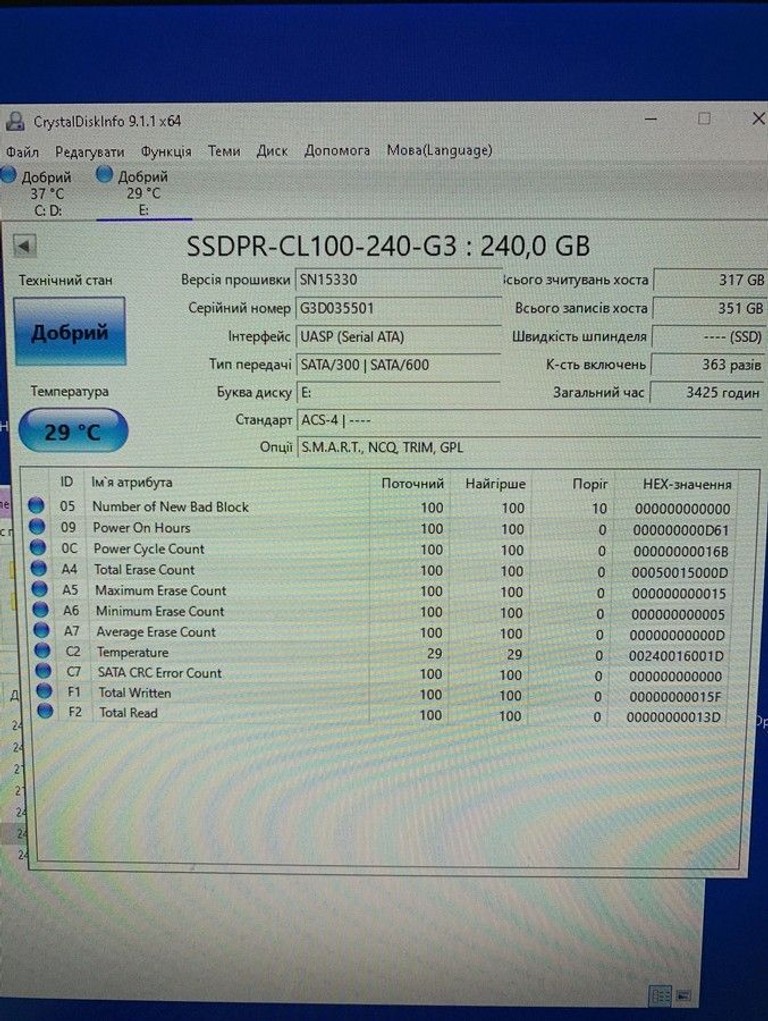The width and height of the screenshot is (768, 1021).
Task: Close the CrystalDiskInfo window
Action: 758,118
